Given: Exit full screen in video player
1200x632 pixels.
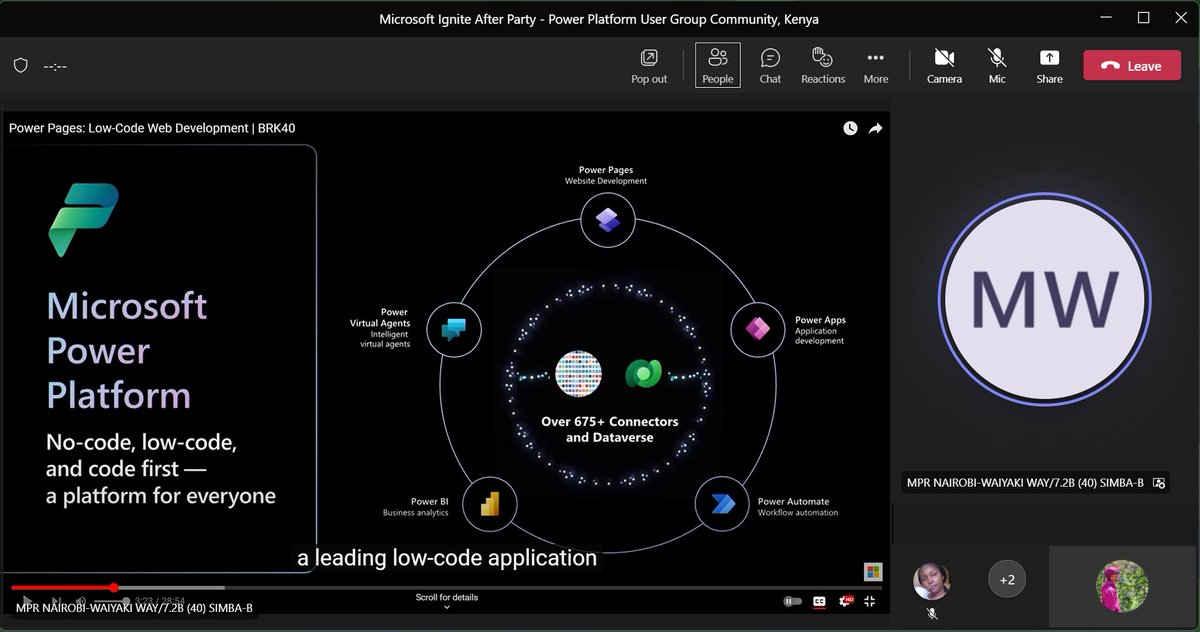Looking at the screenshot, I should click(870, 601).
